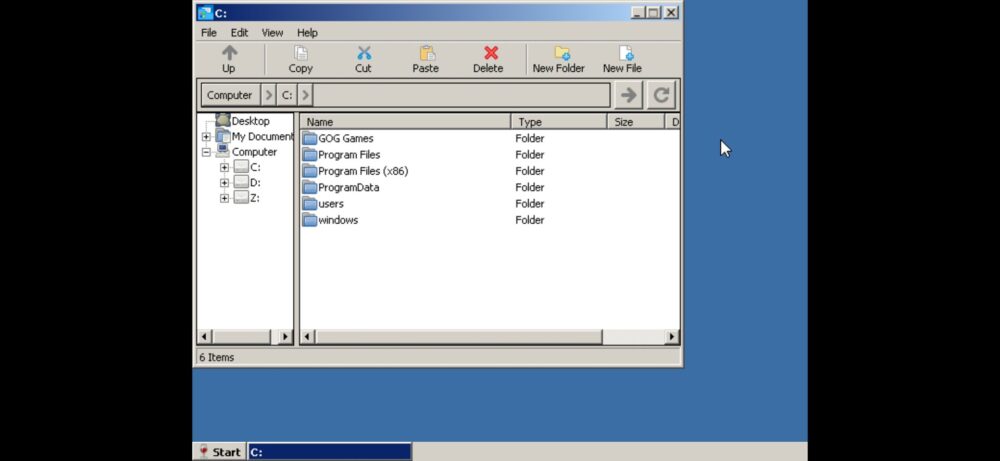1000x461 pixels.
Task: Sort files by the Name column header
Action: click(x=405, y=122)
